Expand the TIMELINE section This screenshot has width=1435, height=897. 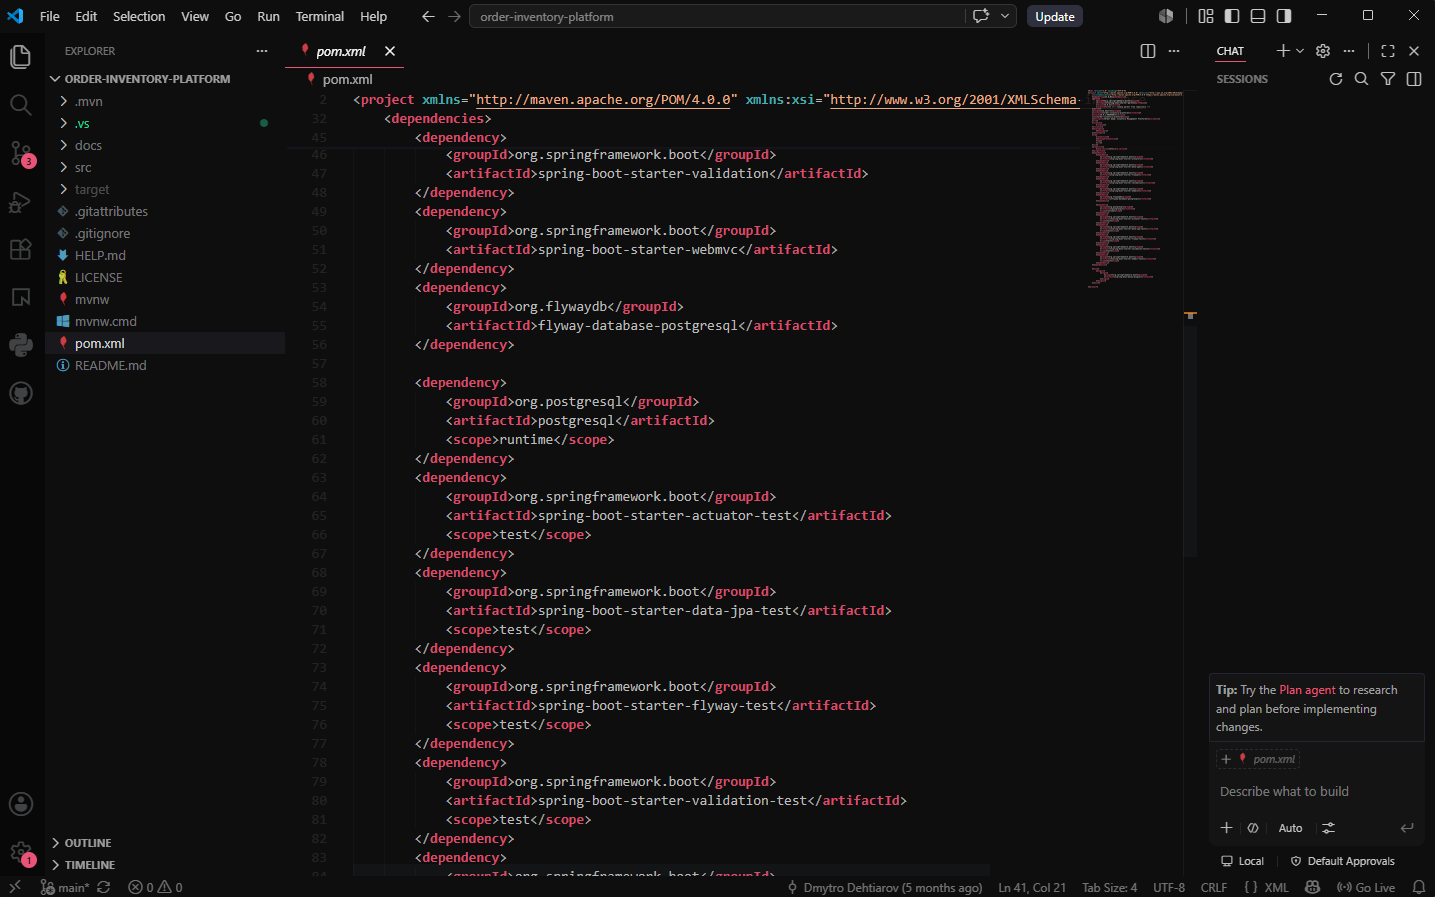pos(165,865)
